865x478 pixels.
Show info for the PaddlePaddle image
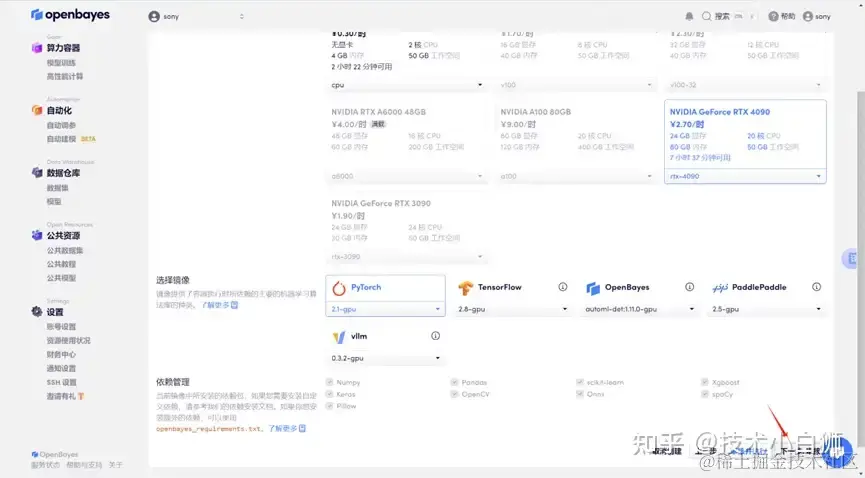pos(816,287)
